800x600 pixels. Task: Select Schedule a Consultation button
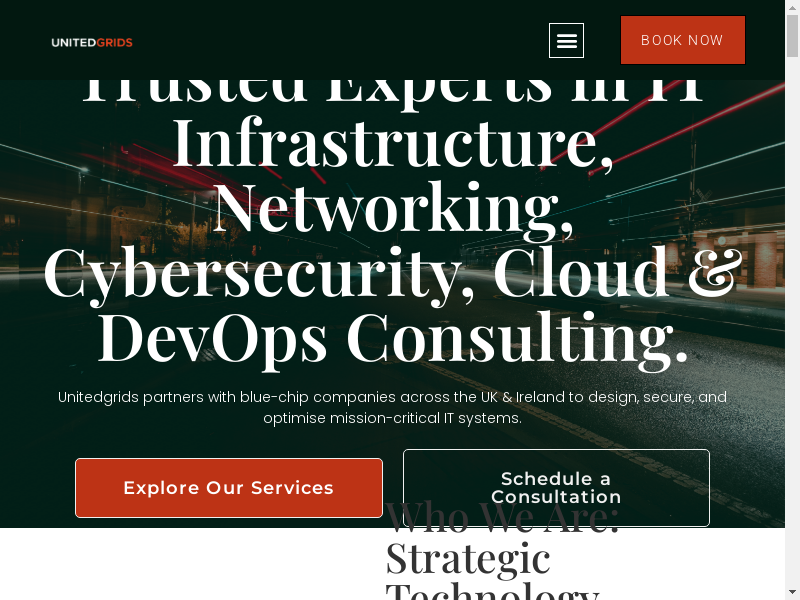point(556,488)
